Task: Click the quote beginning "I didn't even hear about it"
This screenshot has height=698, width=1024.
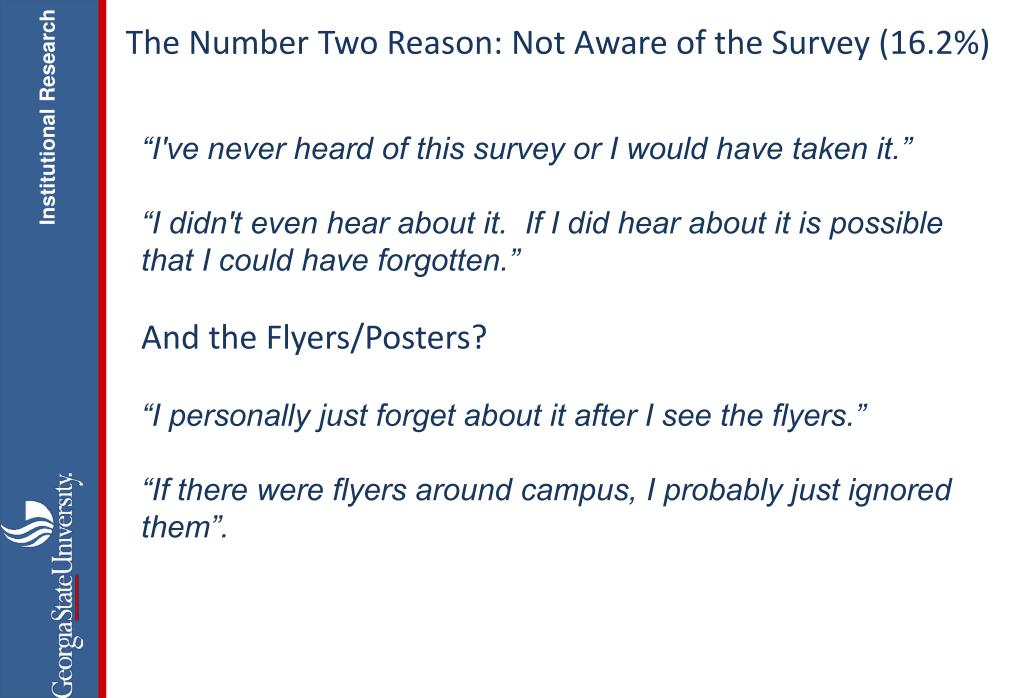Action: [x=542, y=242]
